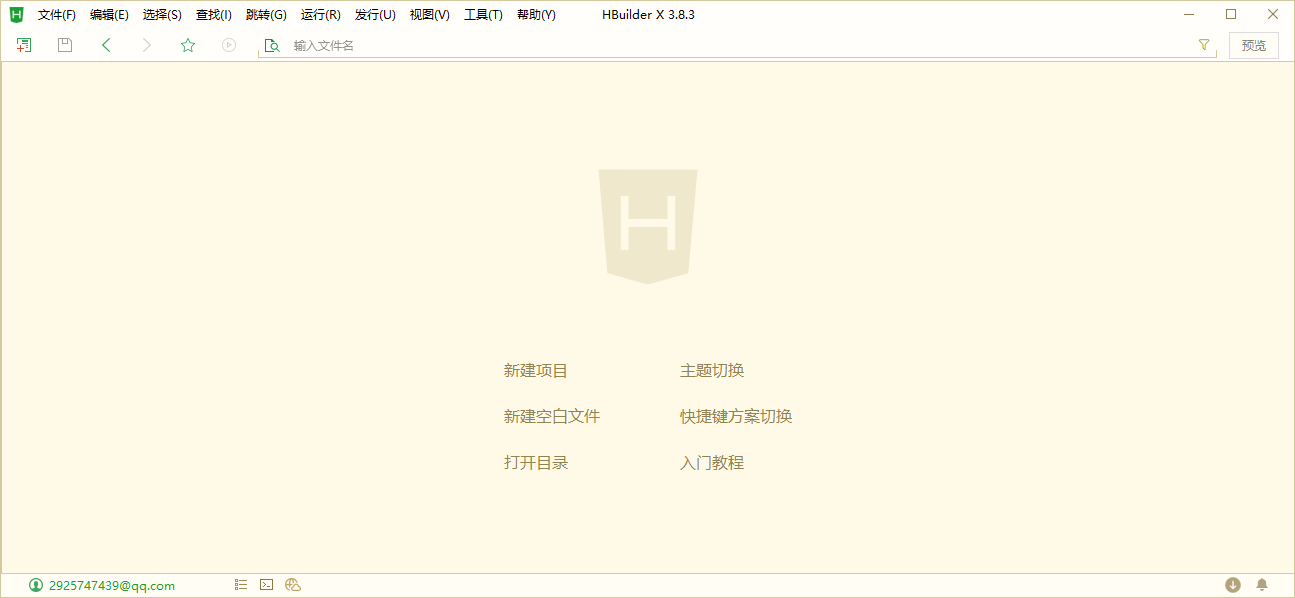Open the 文件(F) menu
The image size is (1295, 598).
pos(55,14)
